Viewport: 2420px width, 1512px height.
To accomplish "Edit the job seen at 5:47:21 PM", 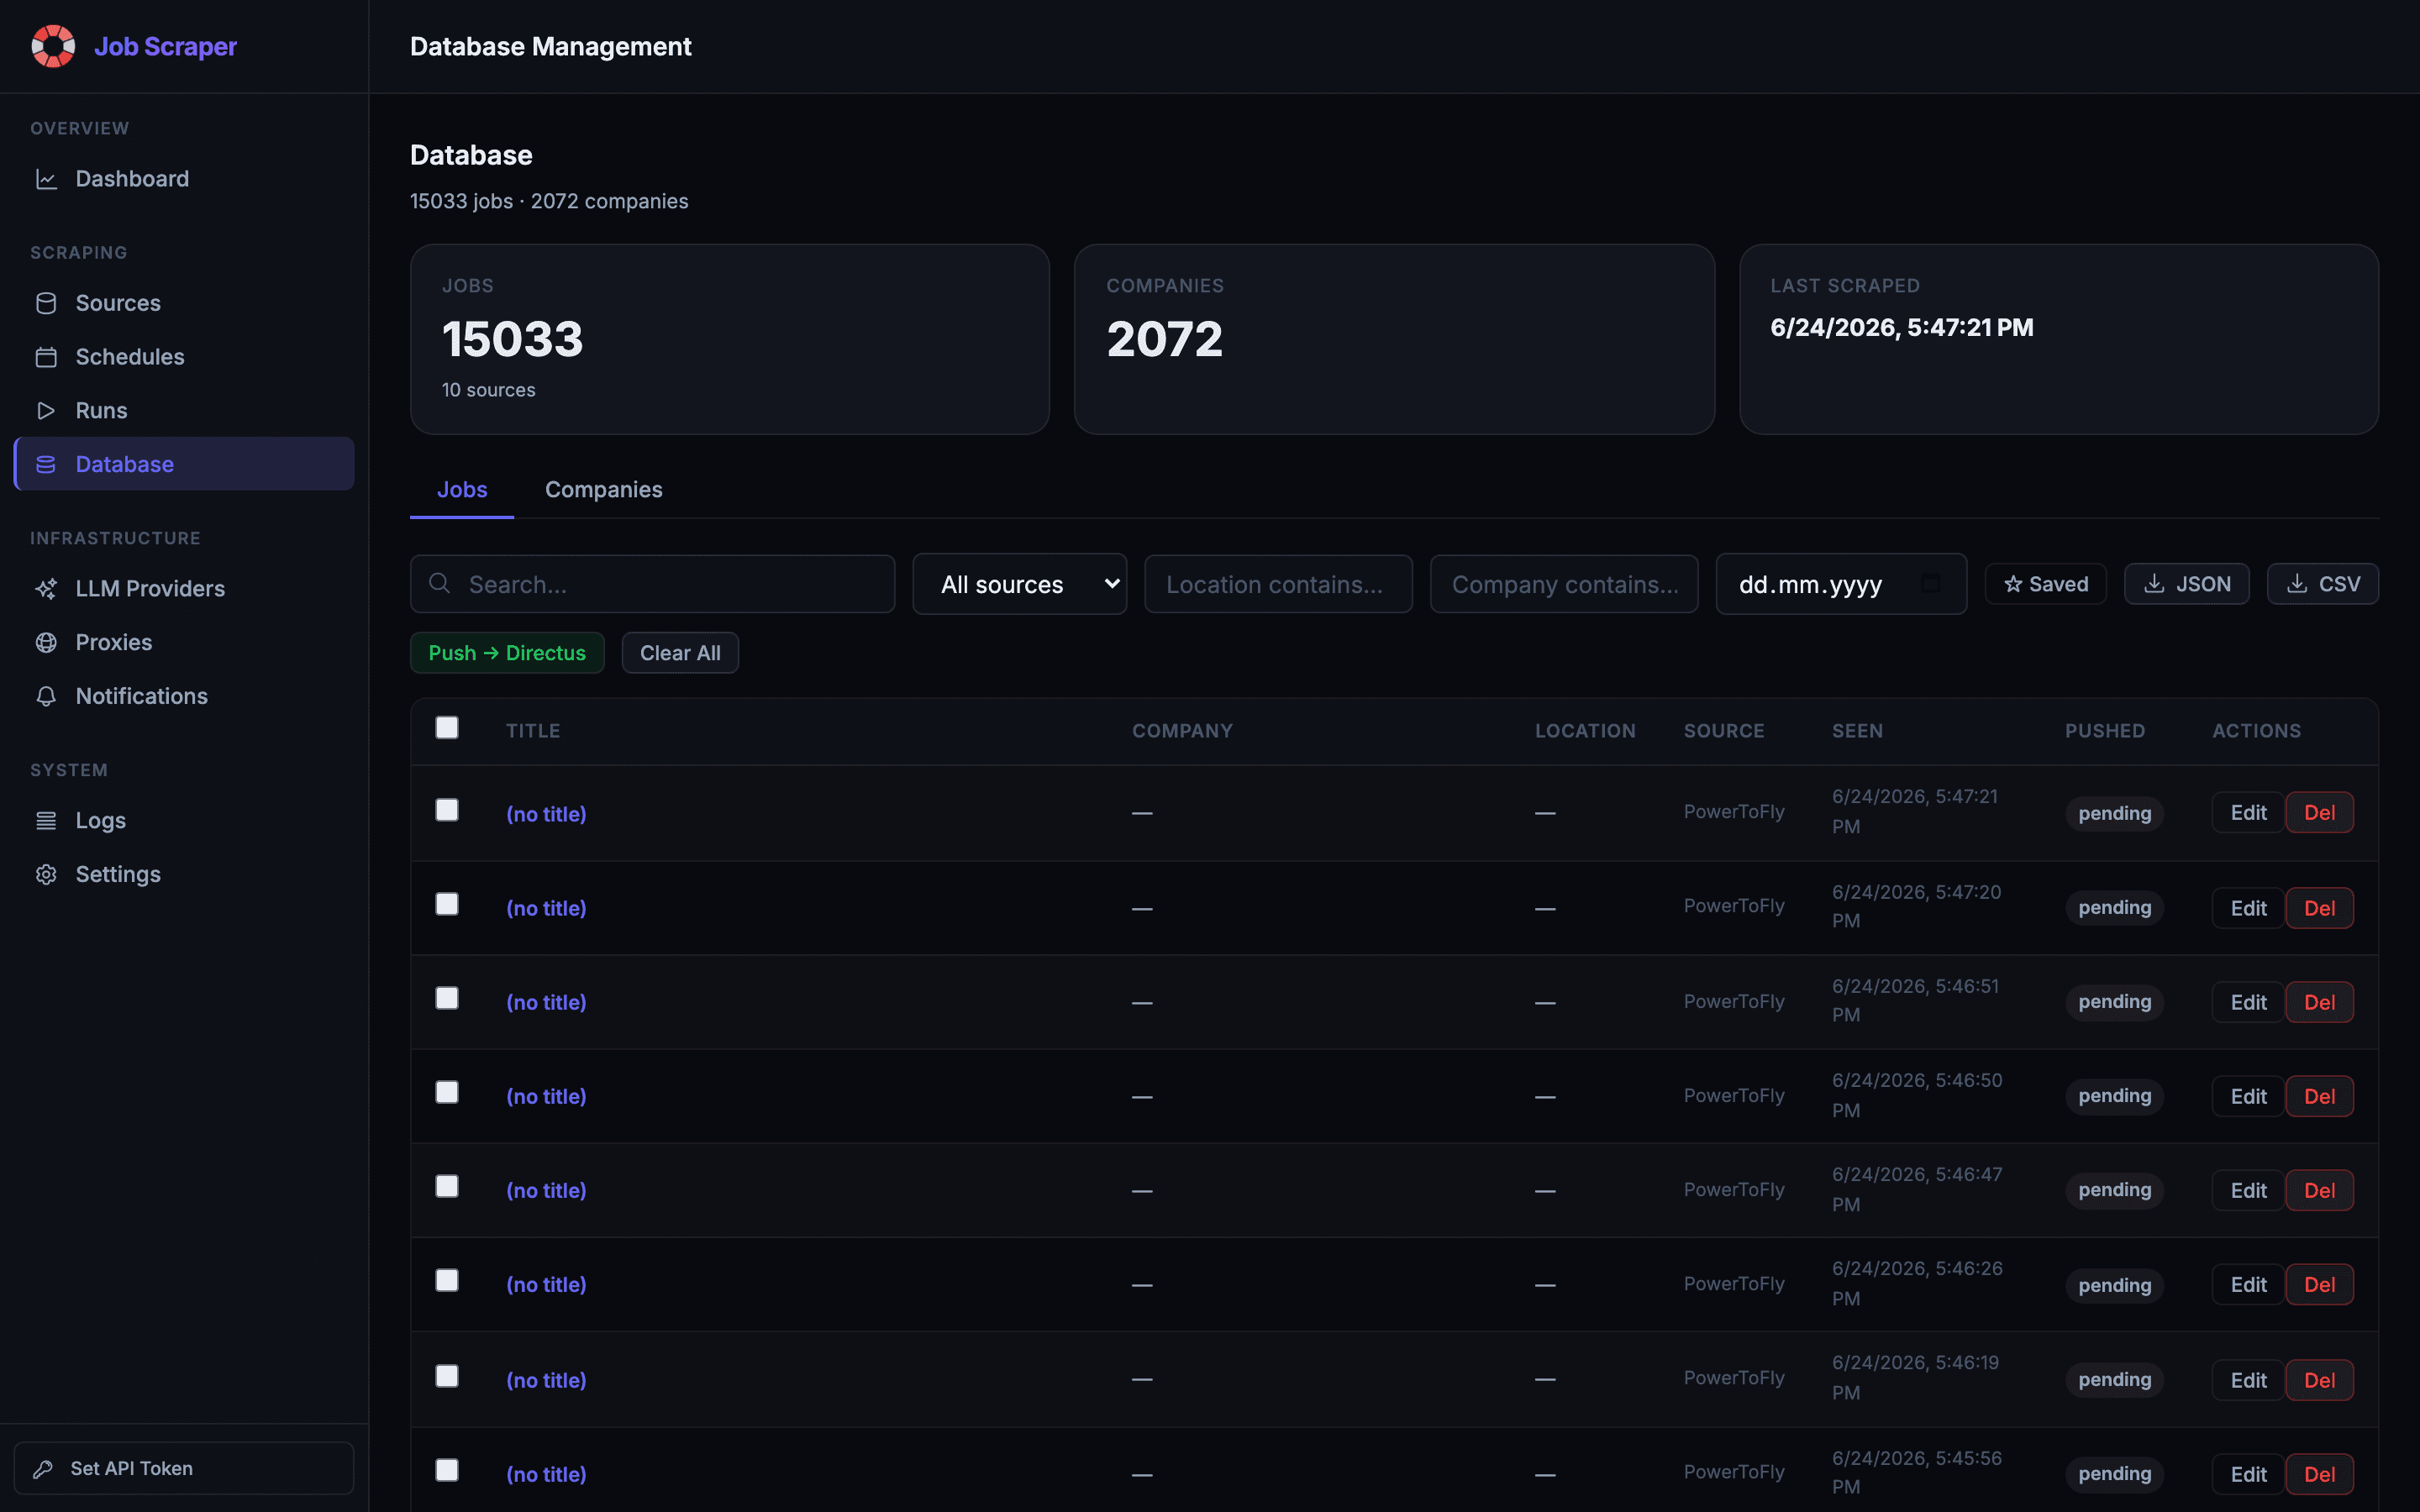I will pos(2248,813).
